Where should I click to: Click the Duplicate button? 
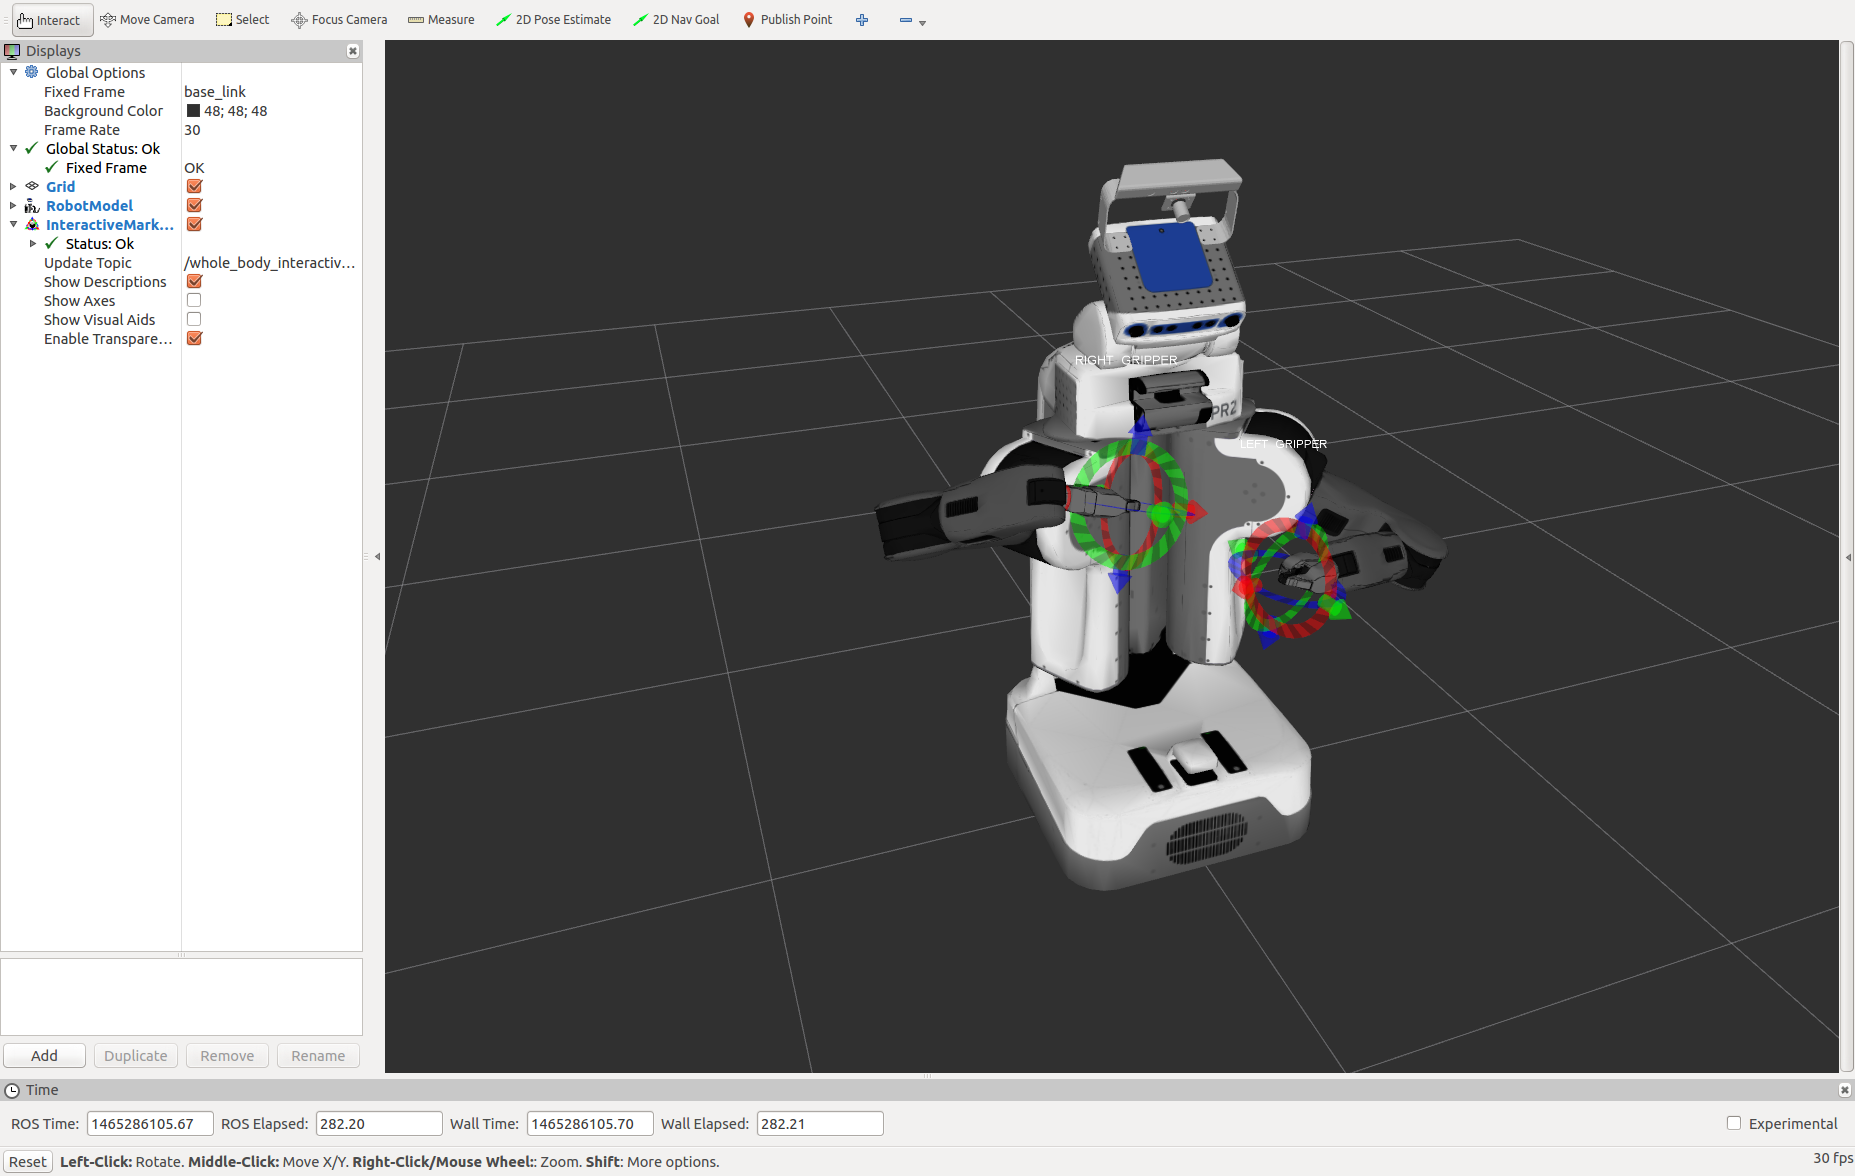[x=136, y=1055]
